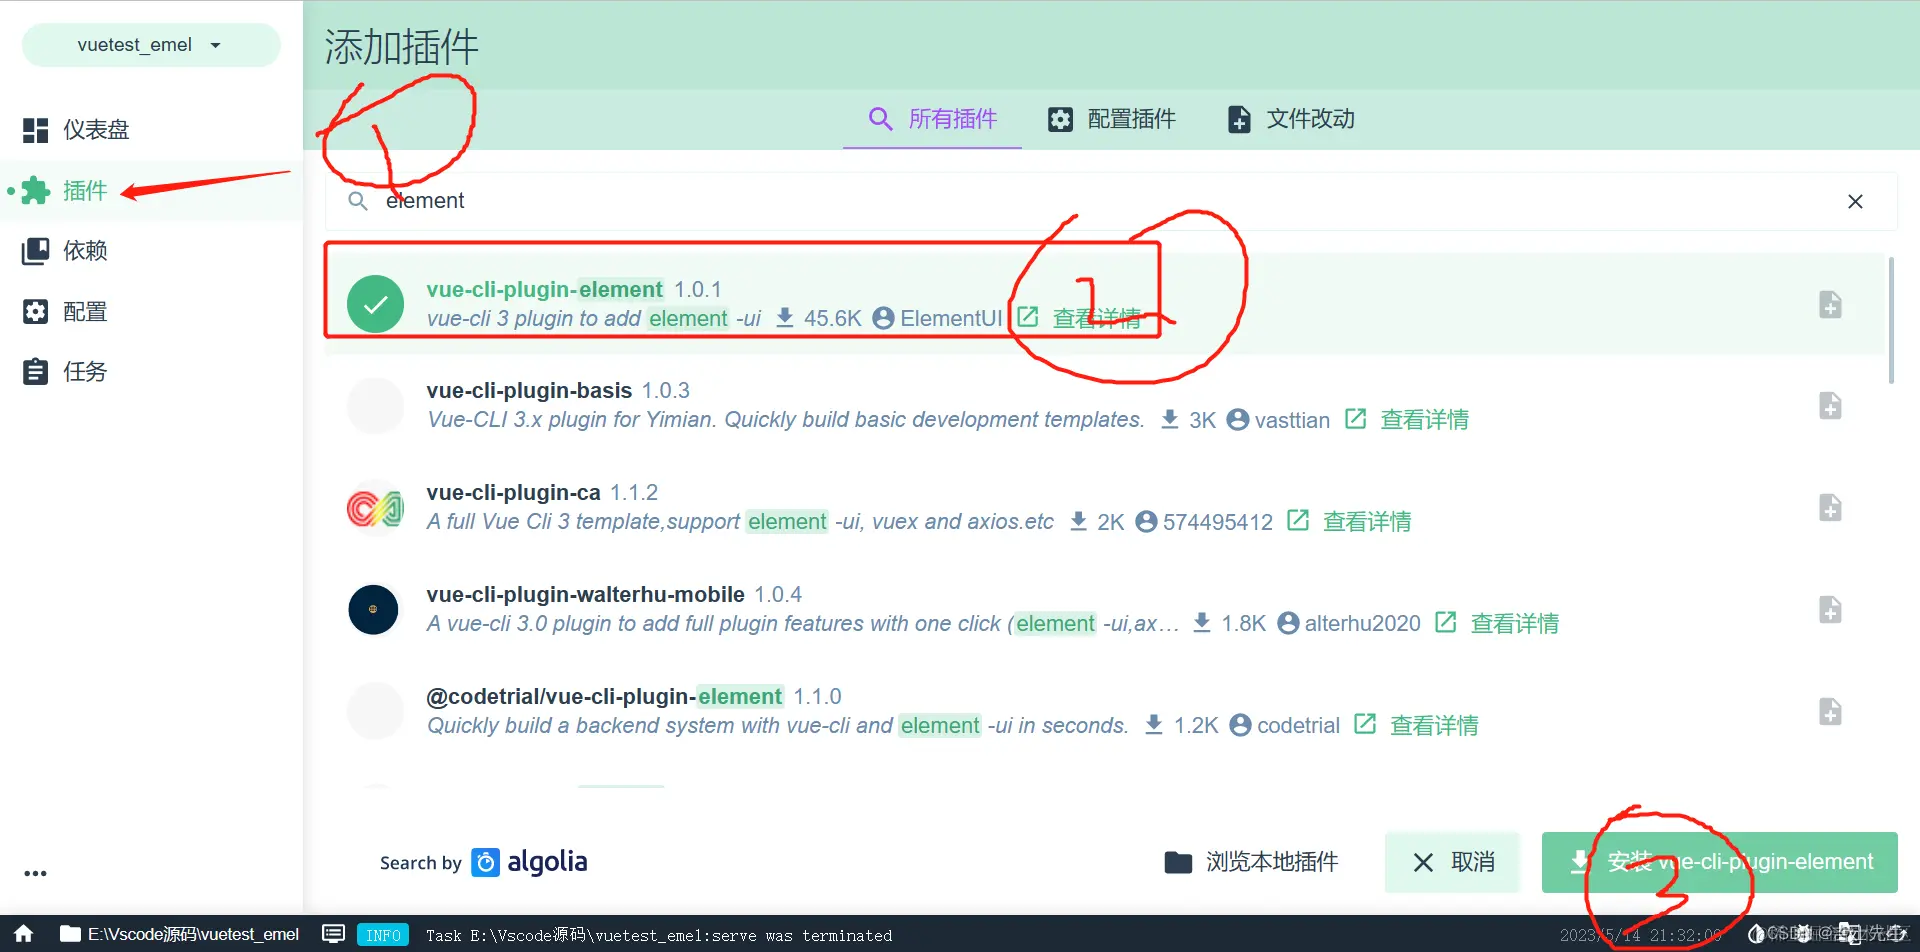
Task: Click the home icon in status bar
Action: [23, 934]
